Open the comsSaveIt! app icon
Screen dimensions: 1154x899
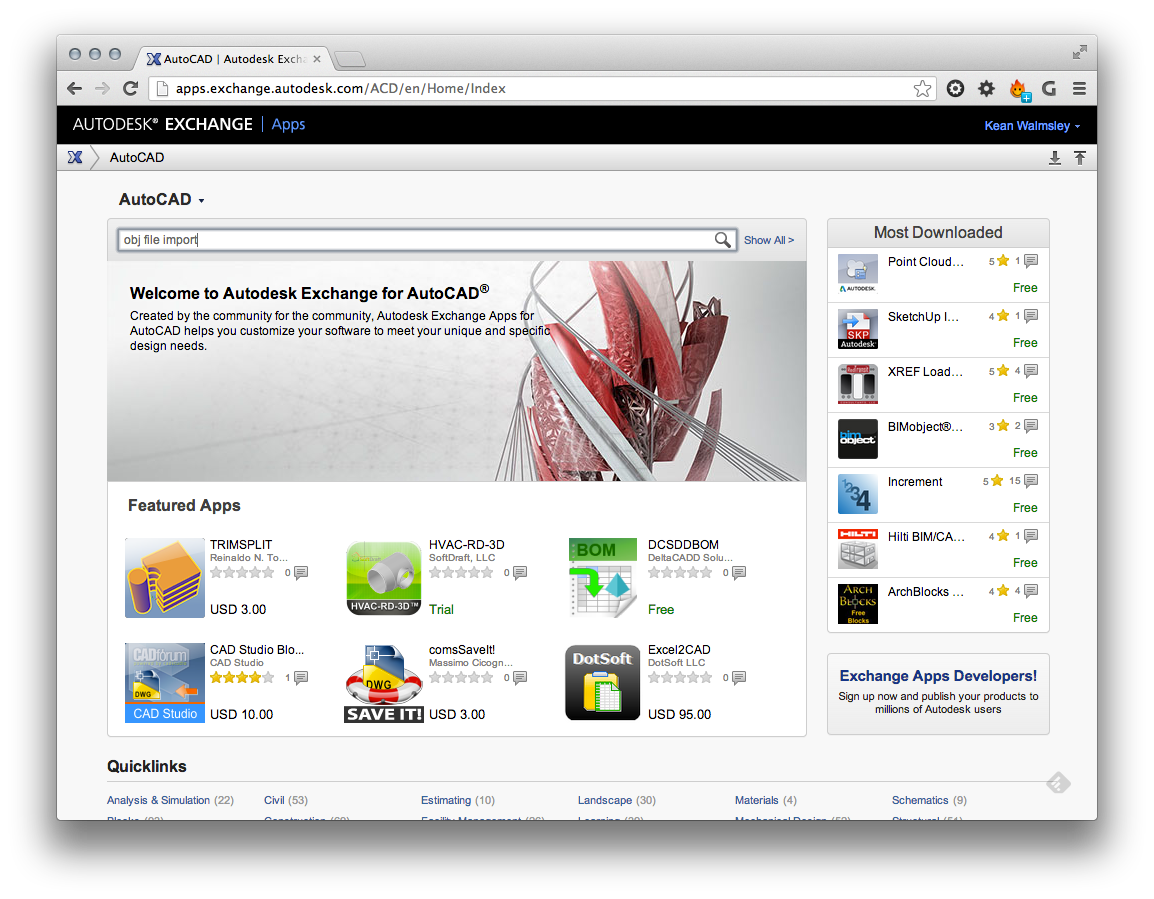point(384,682)
